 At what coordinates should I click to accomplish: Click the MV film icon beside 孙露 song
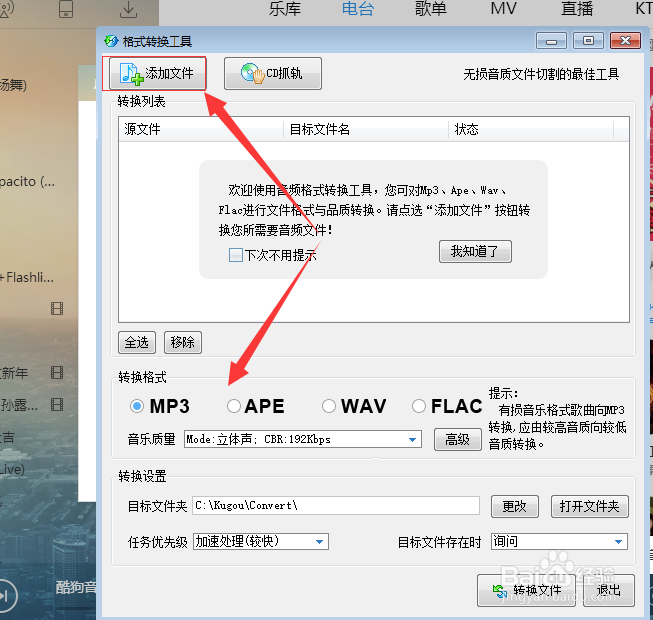pyautogui.click(x=57, y=404)
